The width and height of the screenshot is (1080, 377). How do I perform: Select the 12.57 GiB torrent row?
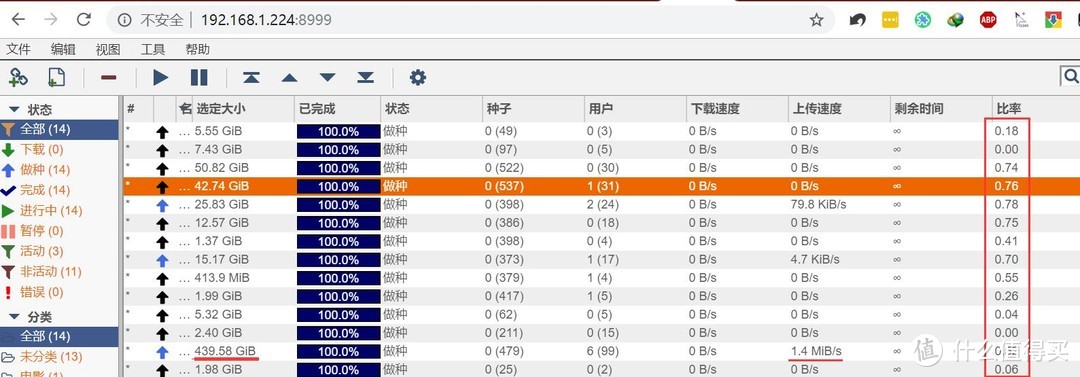601,223
